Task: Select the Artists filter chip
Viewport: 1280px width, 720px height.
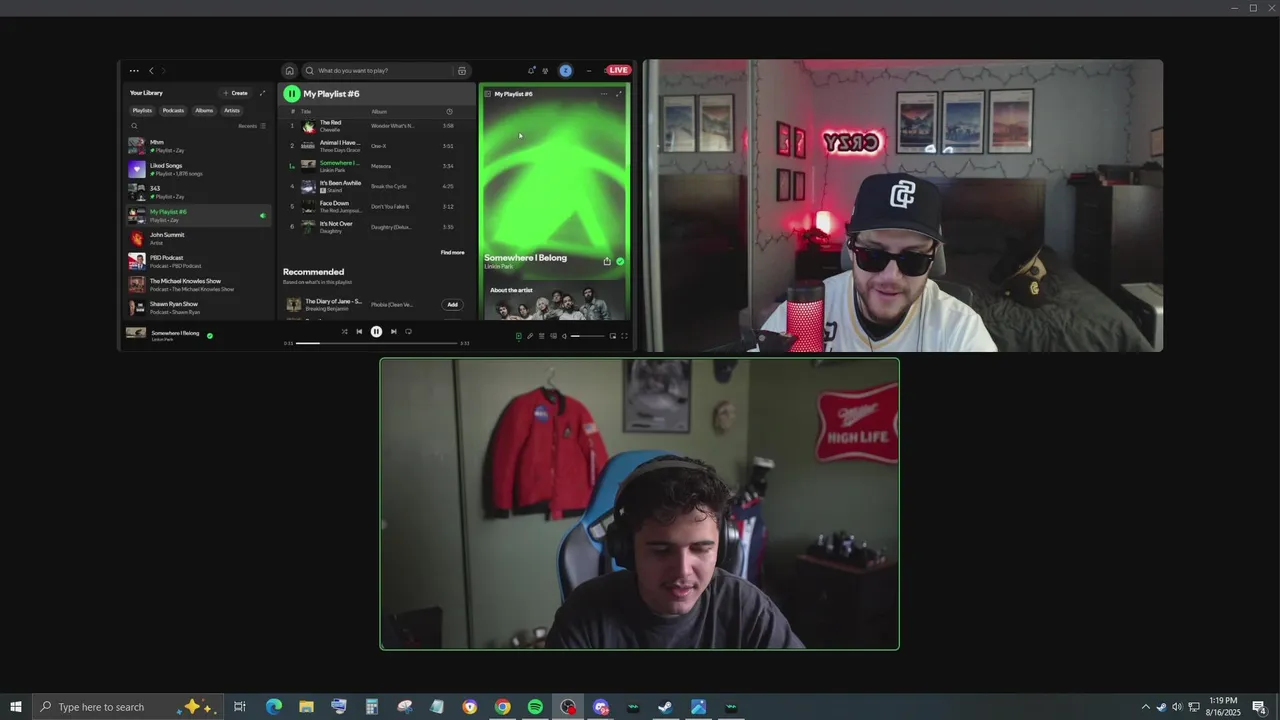Action: click(232, 111)
